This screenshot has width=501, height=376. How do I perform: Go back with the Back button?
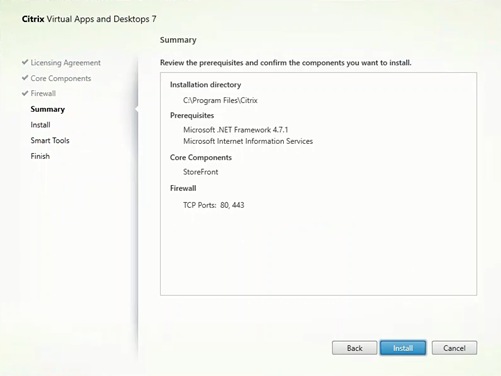tap(354, 348)
